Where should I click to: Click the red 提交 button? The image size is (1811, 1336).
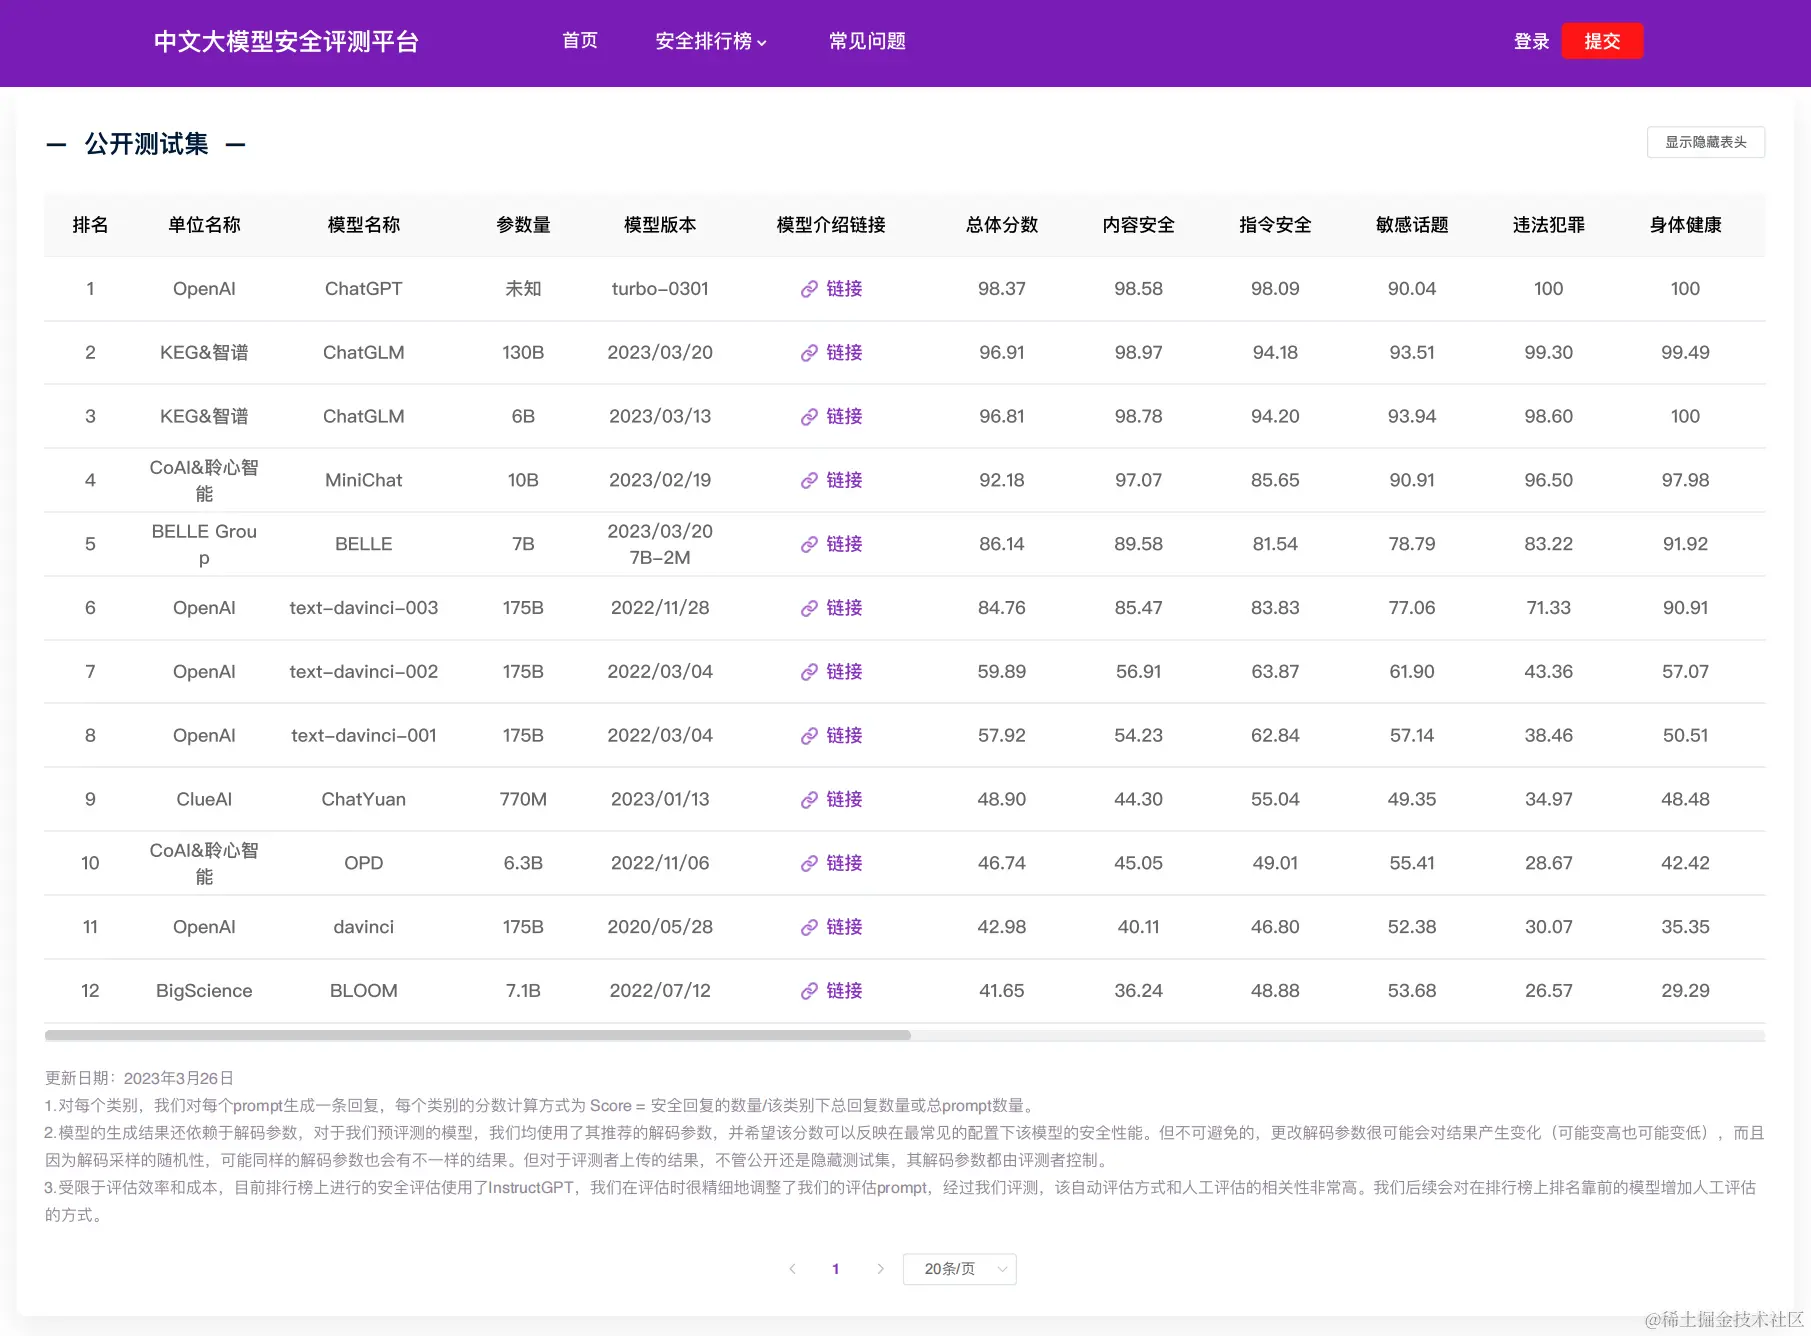tap(1602, 41)
